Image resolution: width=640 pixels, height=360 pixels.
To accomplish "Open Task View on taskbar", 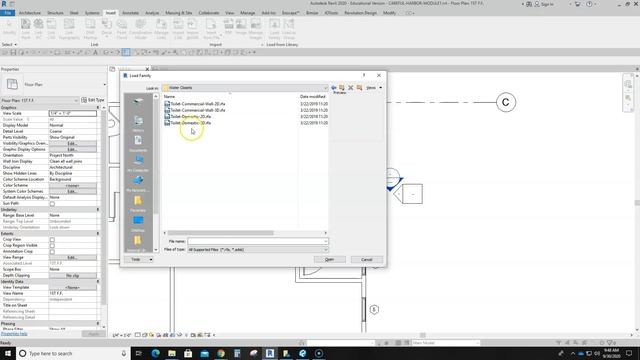I will tap(138, 353).
